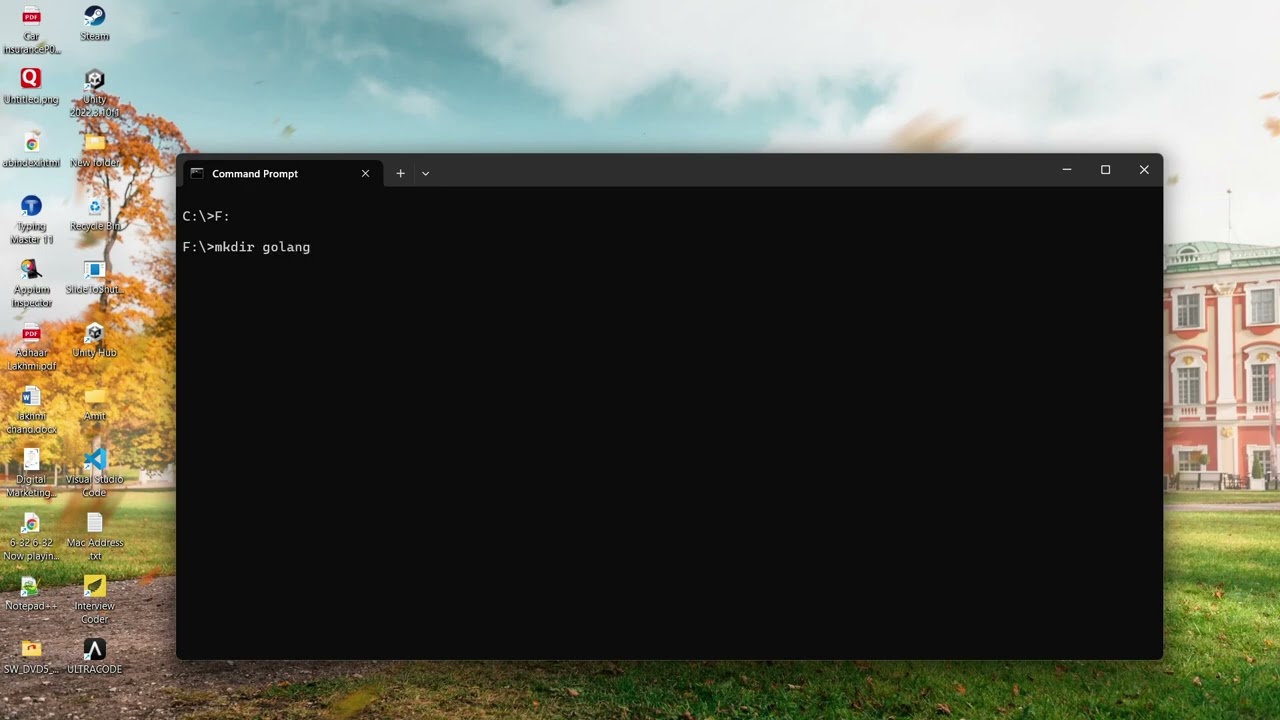Open the Steam desktop shortcut
Viewport: 1280px width, 720px height.
(x=94, y=17)
